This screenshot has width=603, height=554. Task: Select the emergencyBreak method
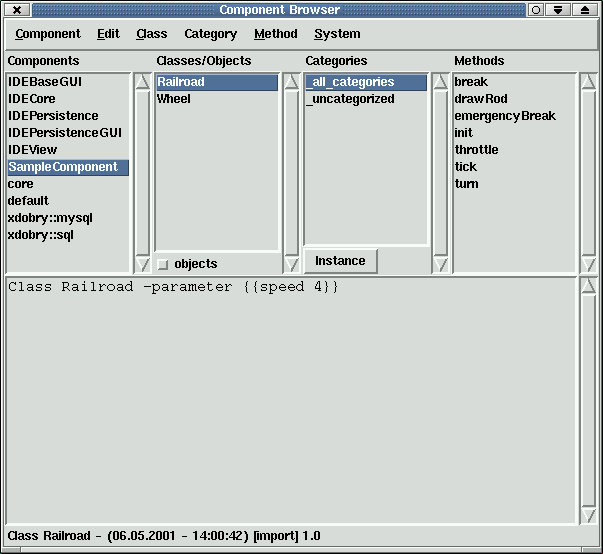505,116
